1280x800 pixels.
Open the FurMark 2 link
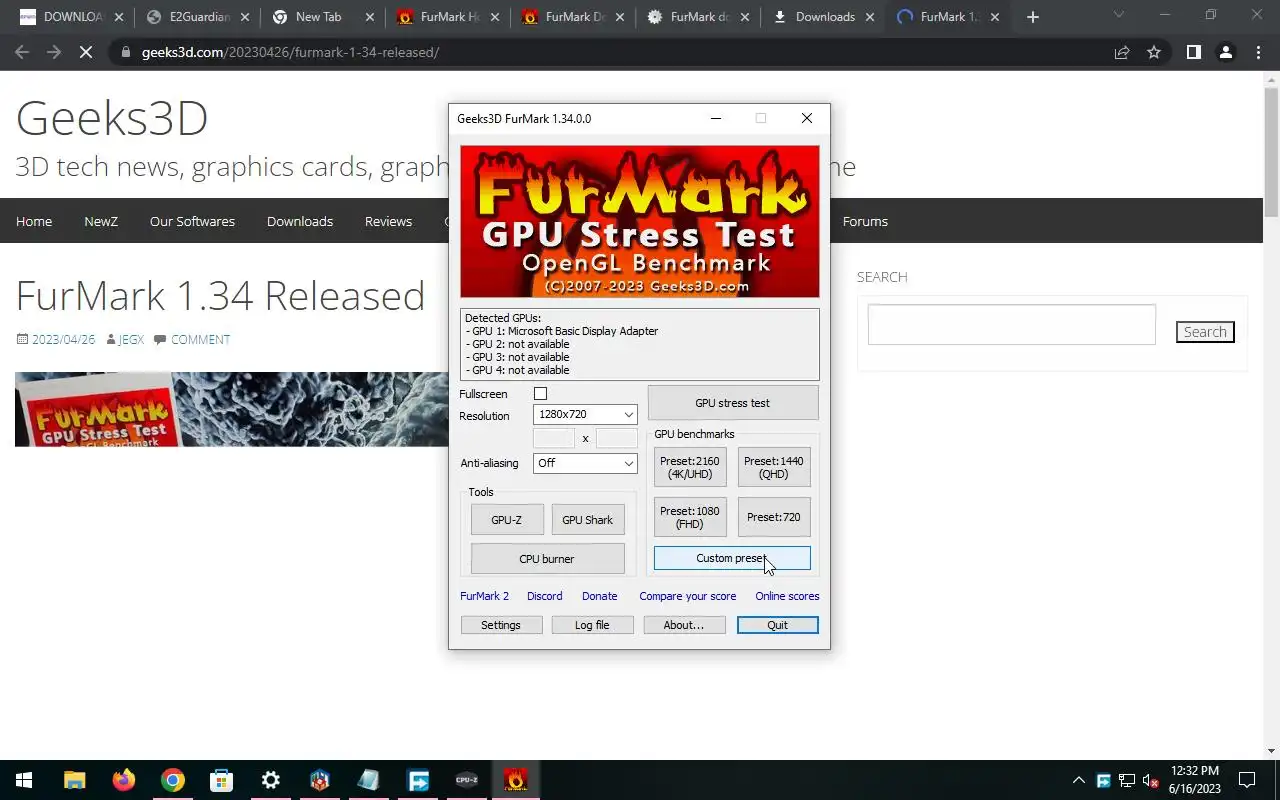484,596
